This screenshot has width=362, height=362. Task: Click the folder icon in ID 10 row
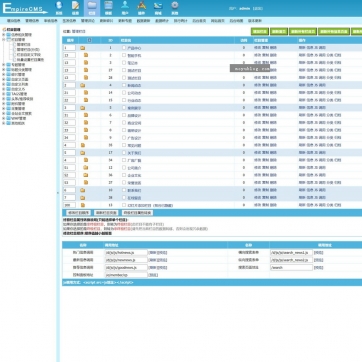coord(82,190)
